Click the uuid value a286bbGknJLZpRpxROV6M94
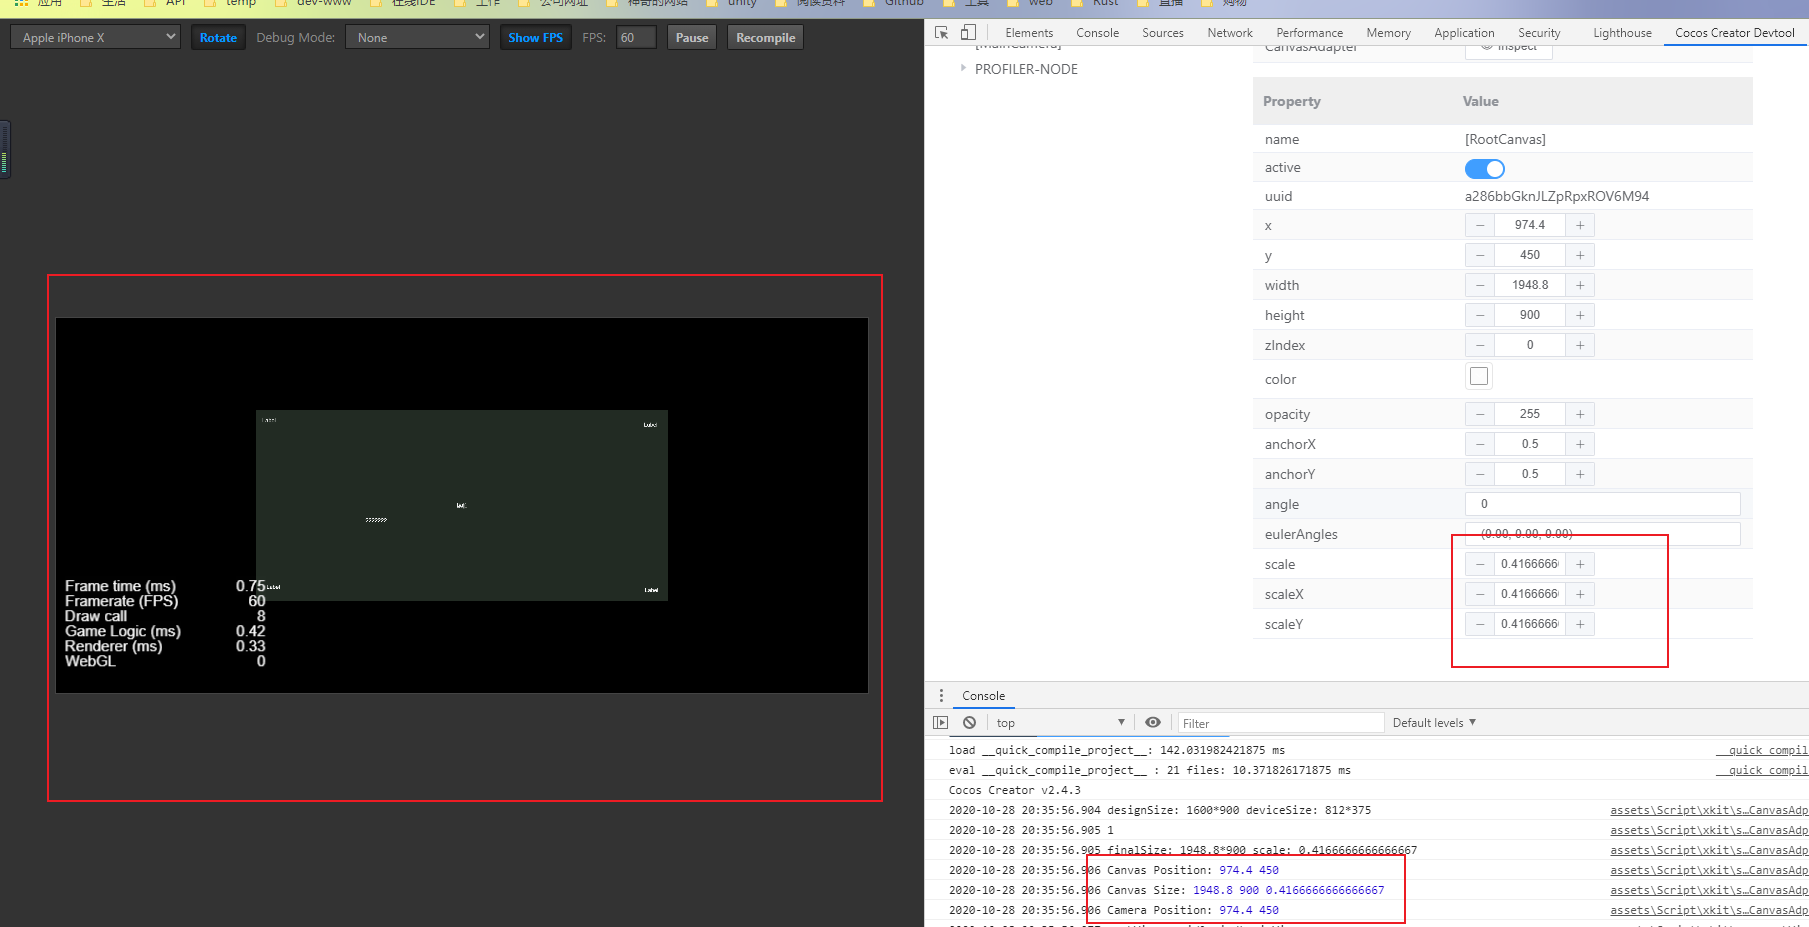 1557,196
